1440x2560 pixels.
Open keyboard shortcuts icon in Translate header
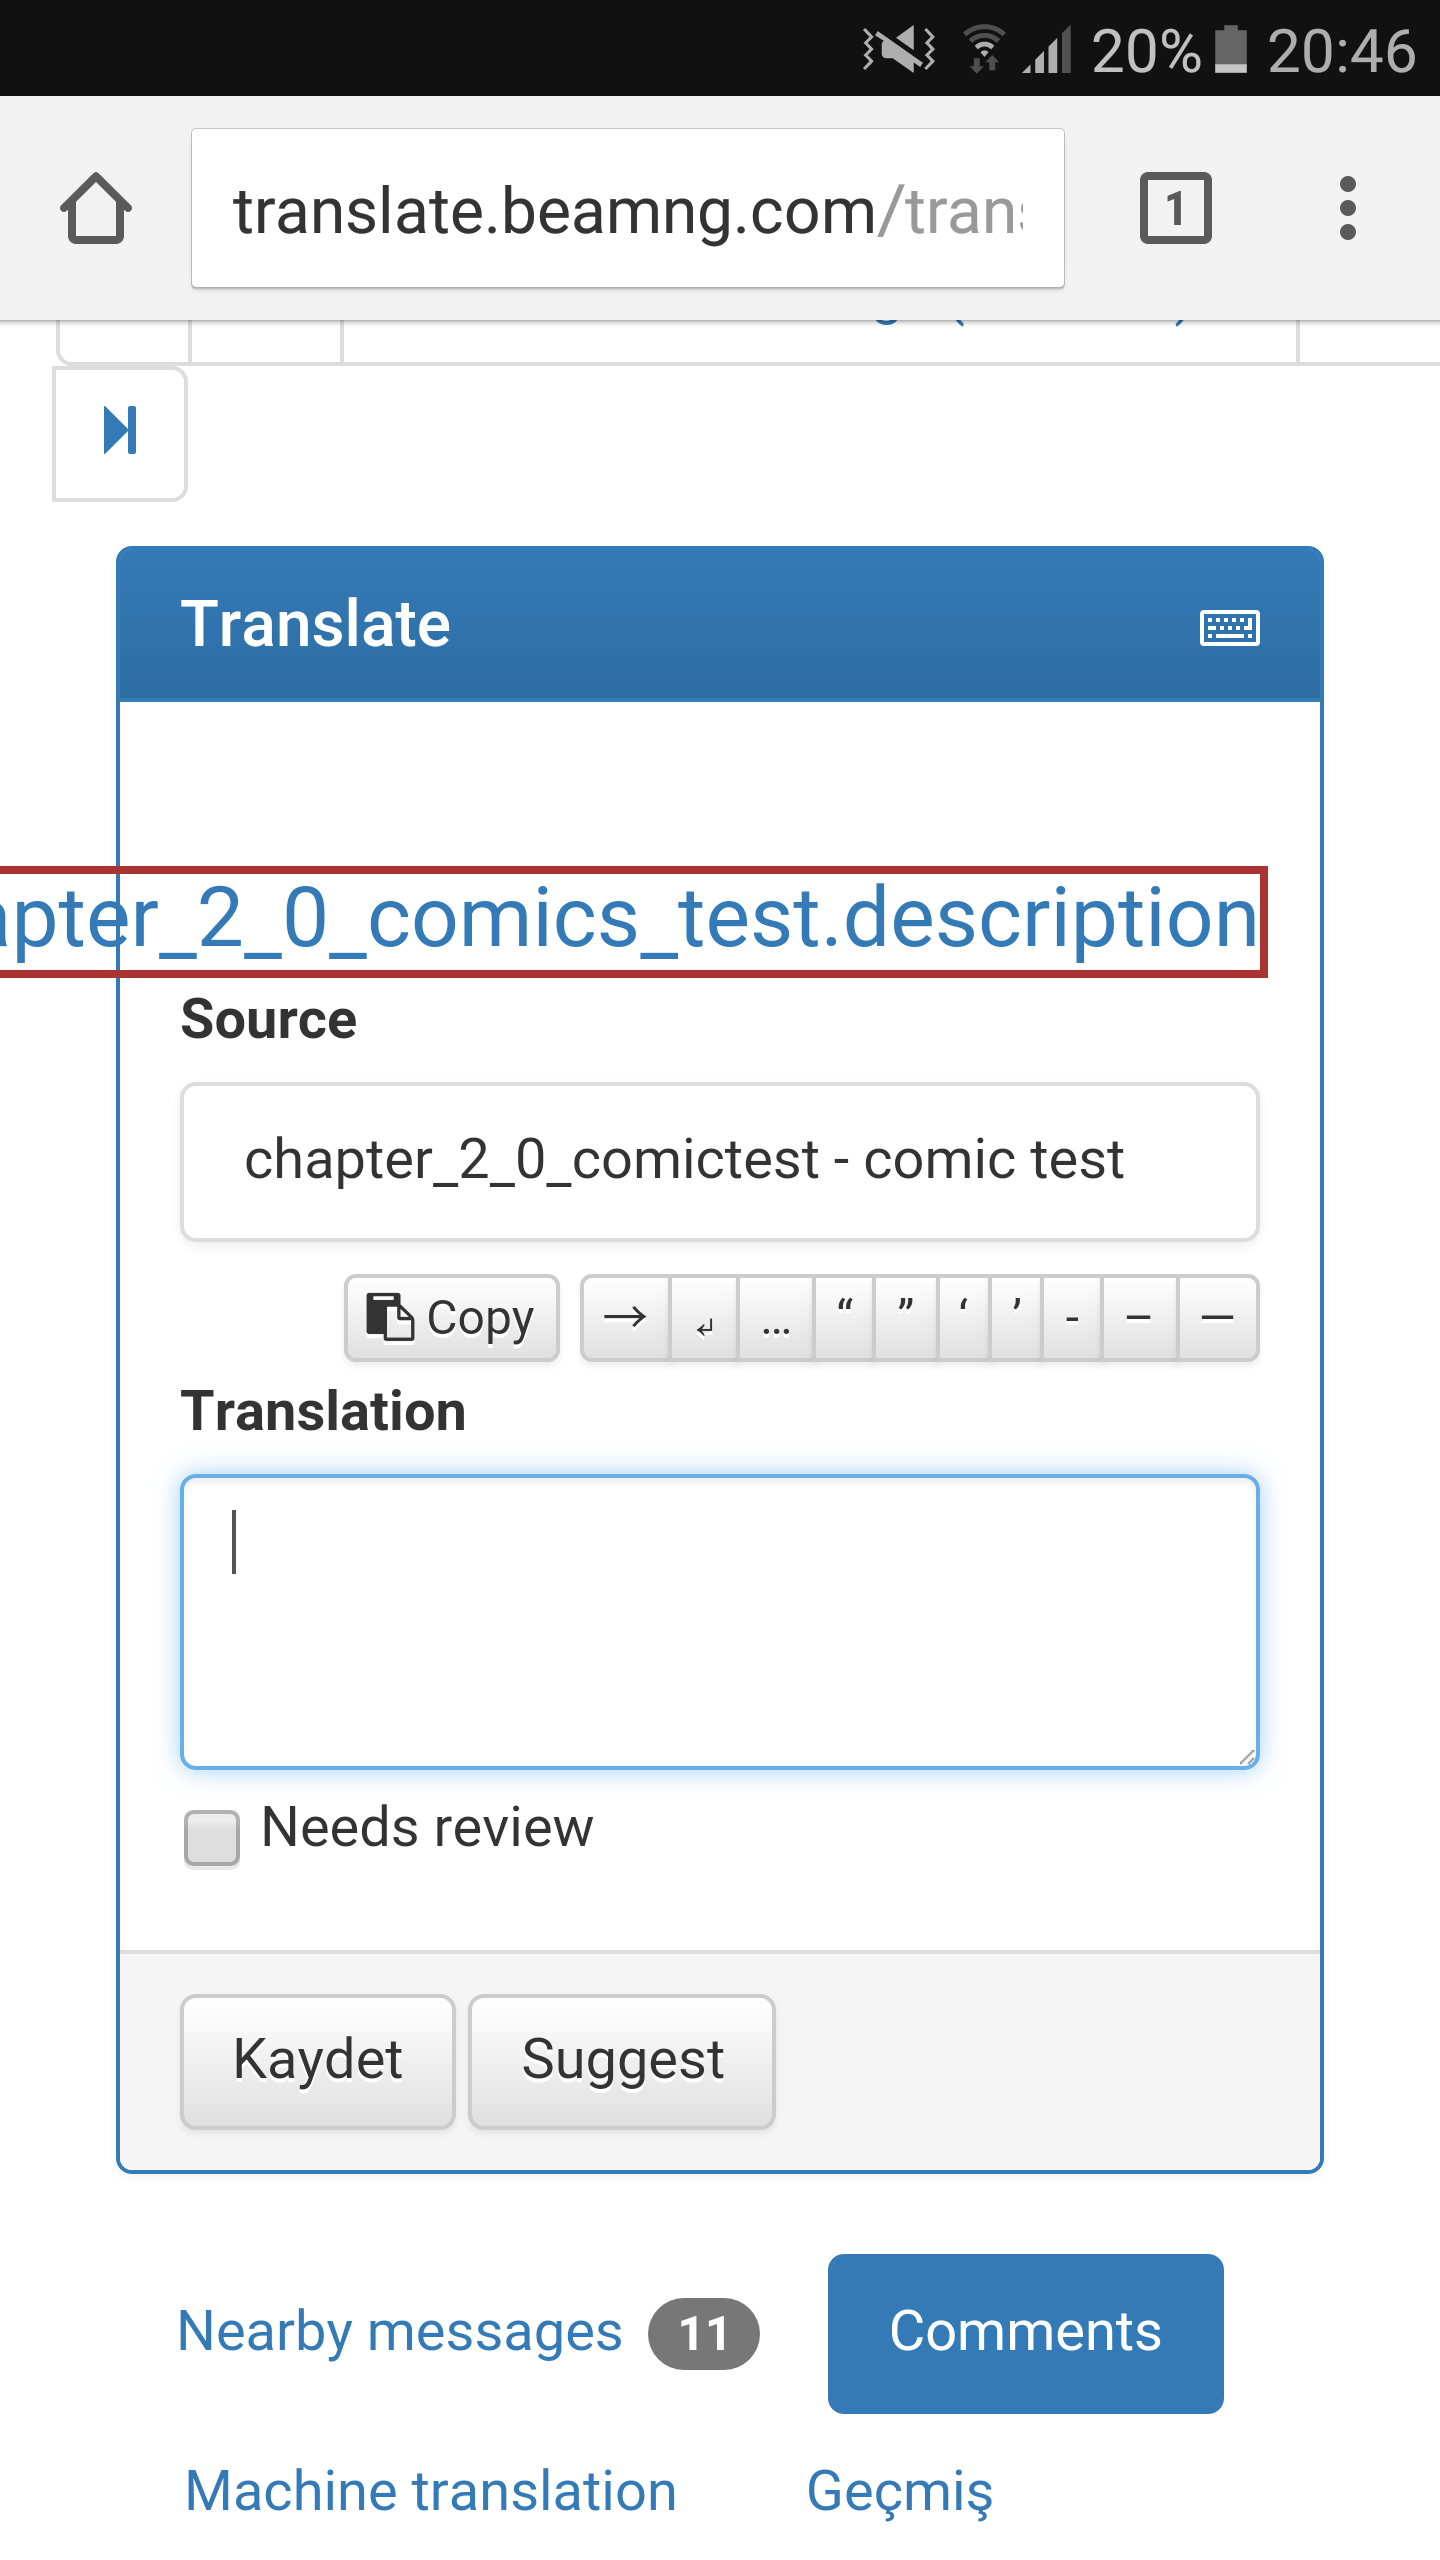tap(1229, 627)
